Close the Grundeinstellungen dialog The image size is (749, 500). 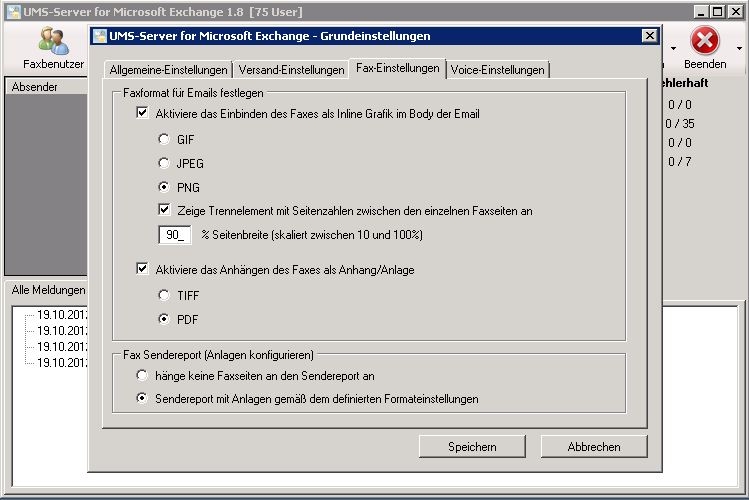(x=649, y=36)
